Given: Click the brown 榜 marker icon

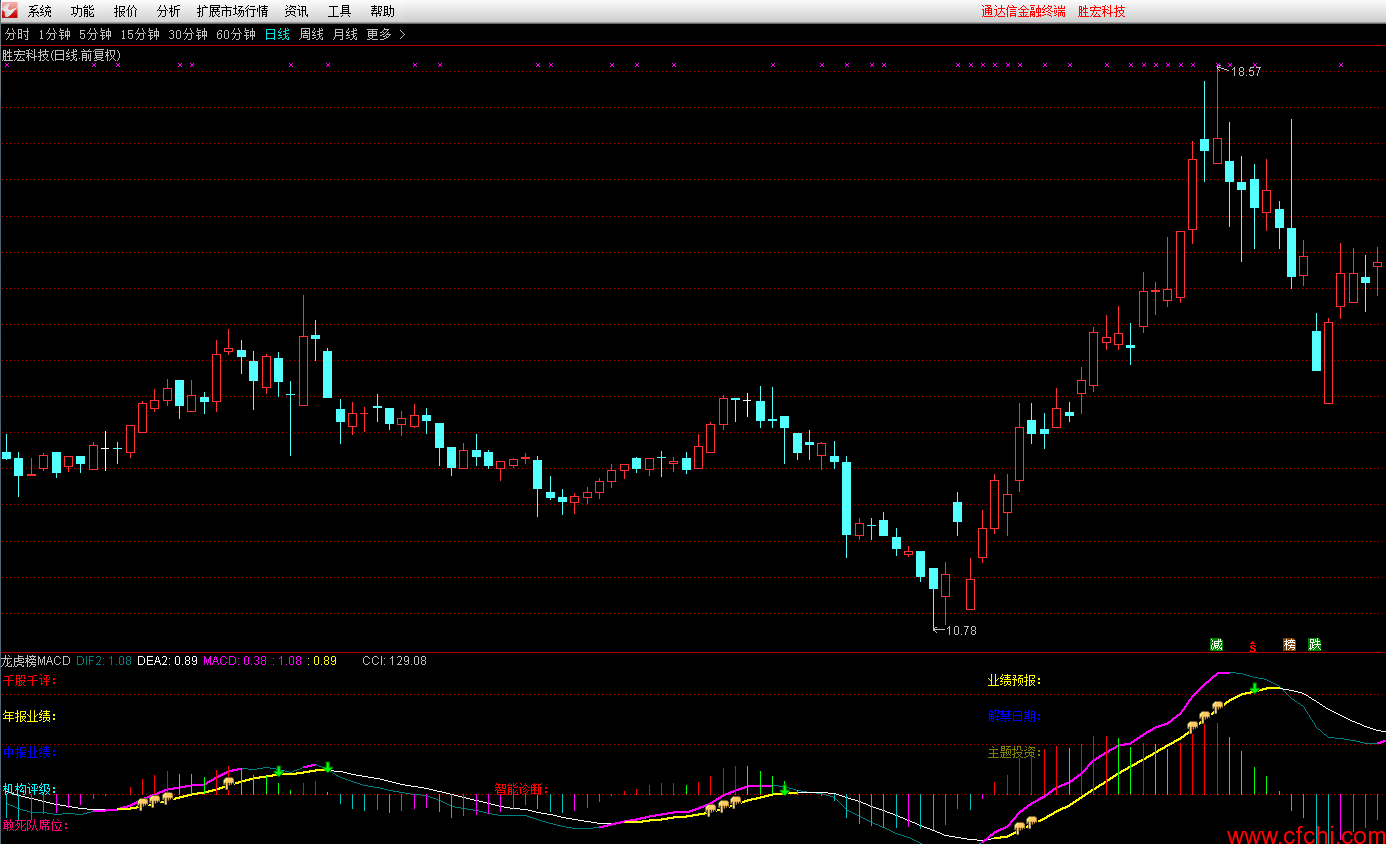Looking at the screenshot, I should [x=1289, y=644].
